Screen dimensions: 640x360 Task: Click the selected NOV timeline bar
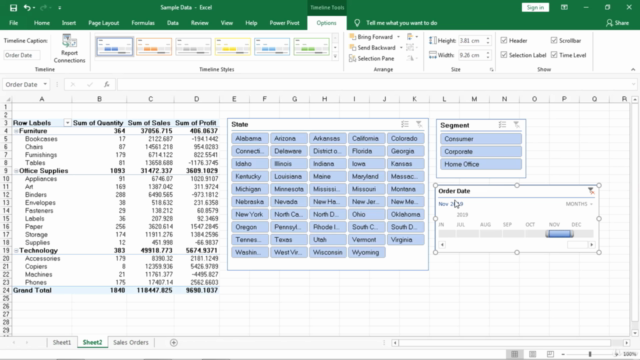pos(560,234)
